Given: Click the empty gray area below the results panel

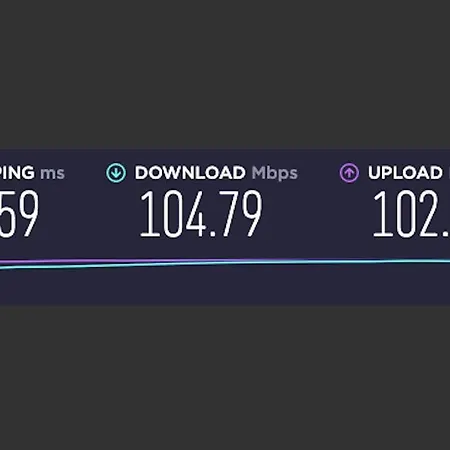Looking at the screenshot, I should (x=225, y=378).
